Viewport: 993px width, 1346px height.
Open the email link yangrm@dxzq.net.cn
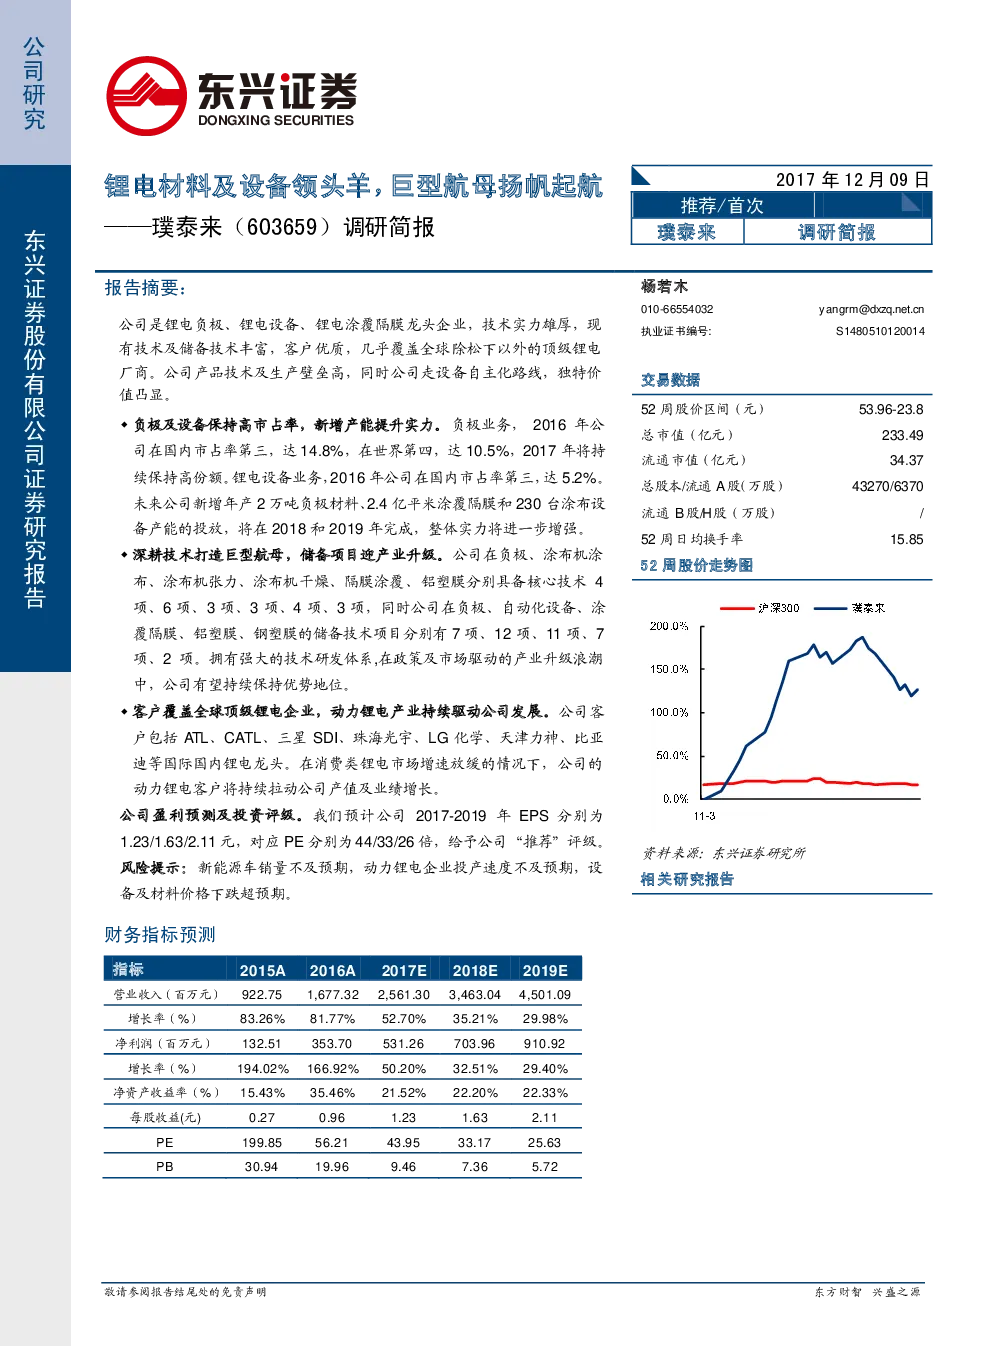[x=871, y=310]
